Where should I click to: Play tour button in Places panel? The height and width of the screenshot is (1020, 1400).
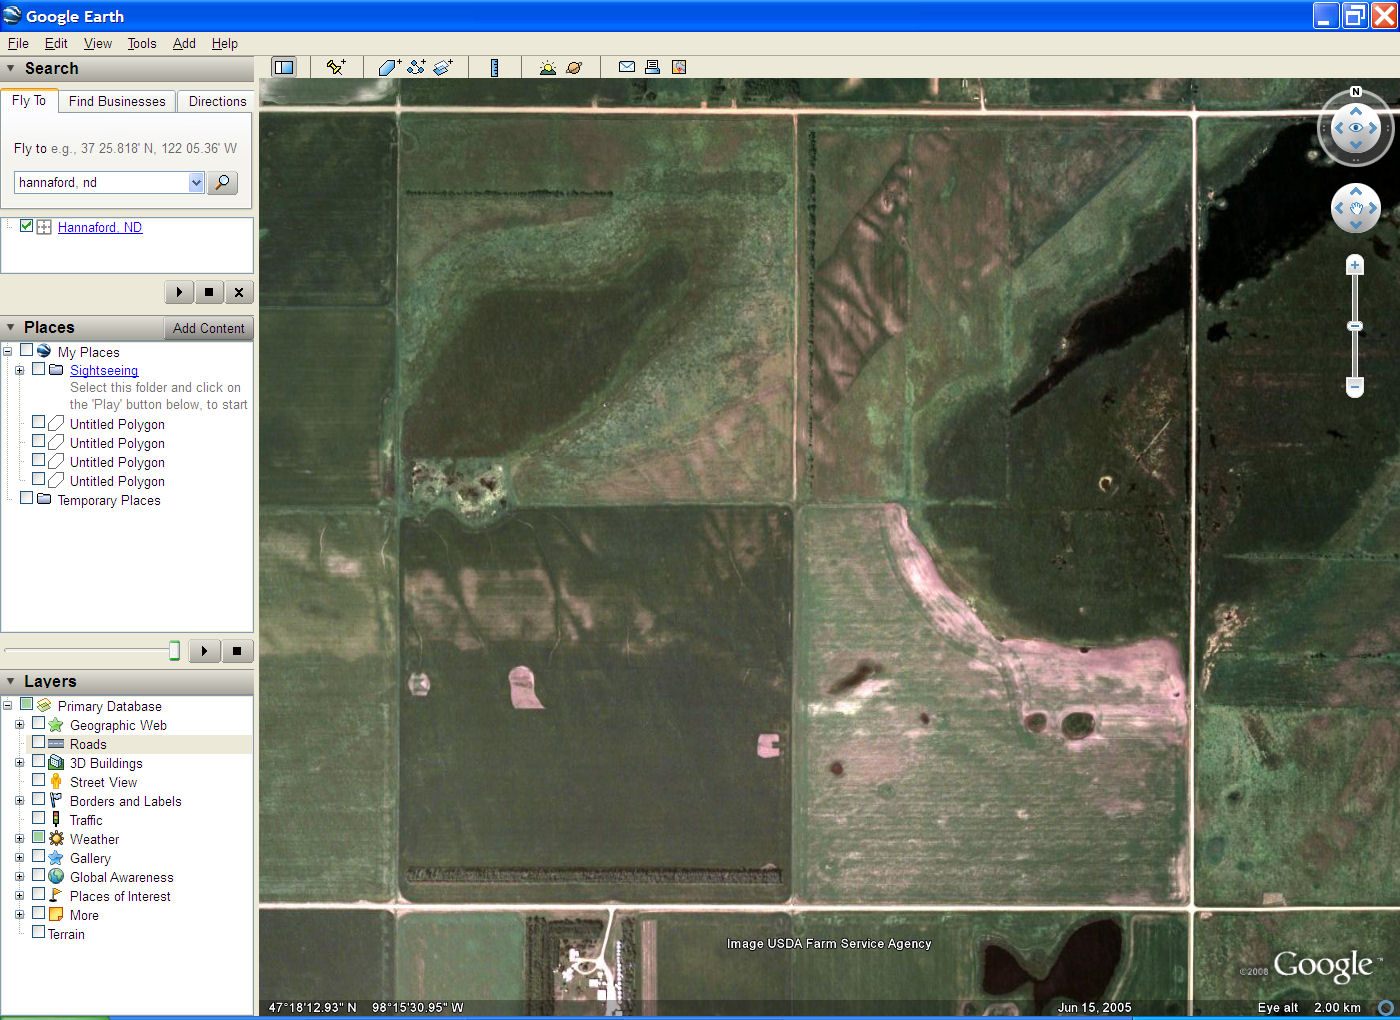[x=204, y=651]
